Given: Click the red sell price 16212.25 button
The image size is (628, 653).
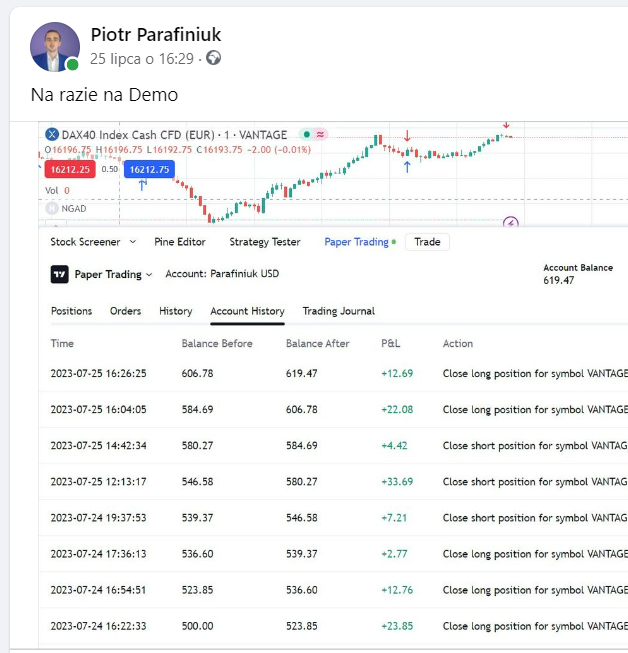Looking at the screenshot, I should pos(69,169).
